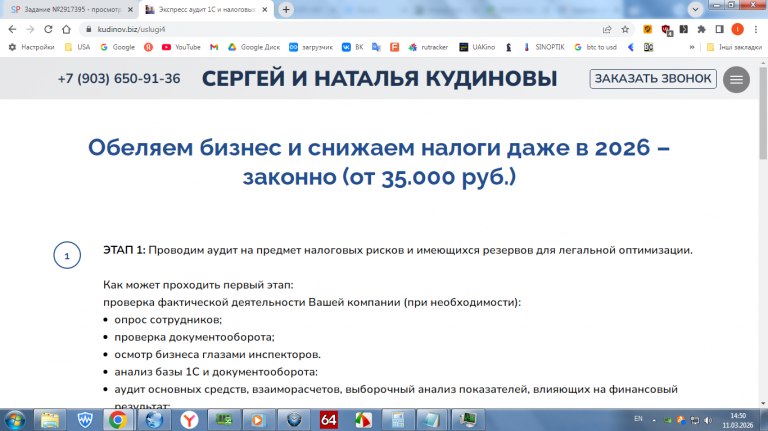Click the СЕРГЕЙ И НАТАЛЬЯ КУДИНОВЫ title
Screen dimensions: 768x431
(x=380, y=78)
